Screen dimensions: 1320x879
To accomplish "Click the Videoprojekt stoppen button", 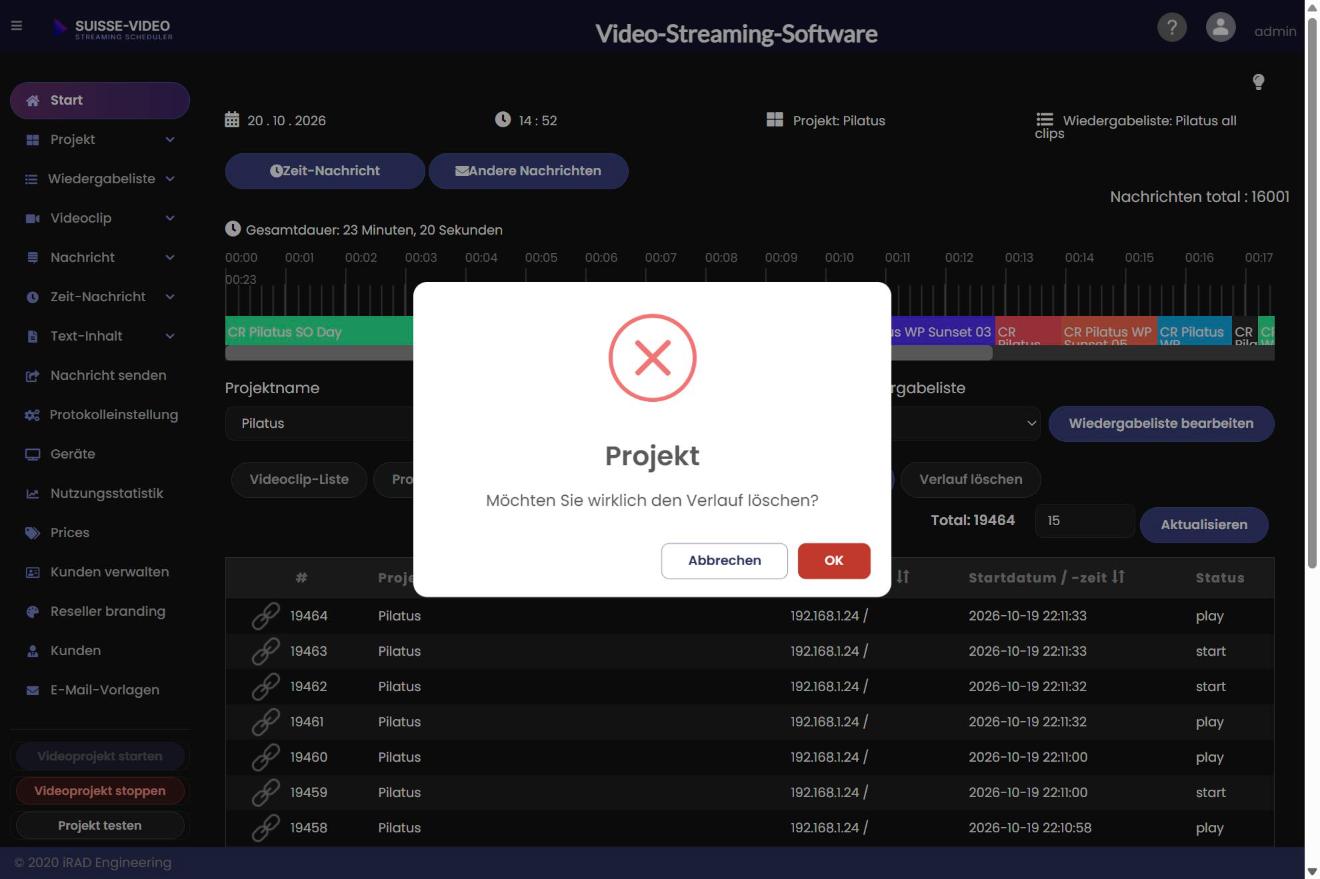I will 100,791.
